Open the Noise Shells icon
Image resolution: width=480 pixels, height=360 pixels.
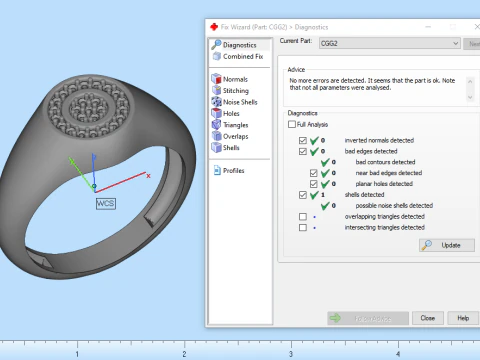pos(216,102)
